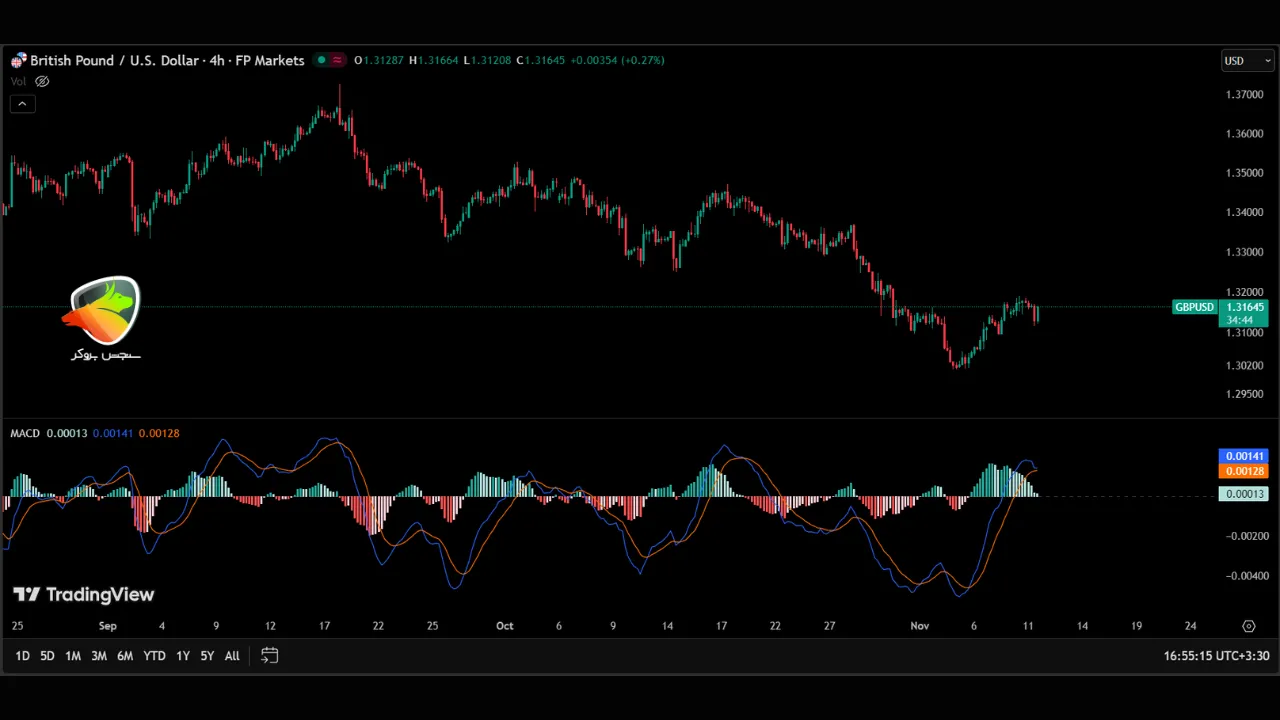Toggle the Vol indicator visibility eye
The height and width of the screenshot is (720, 1280).
[x=42, y=82]
